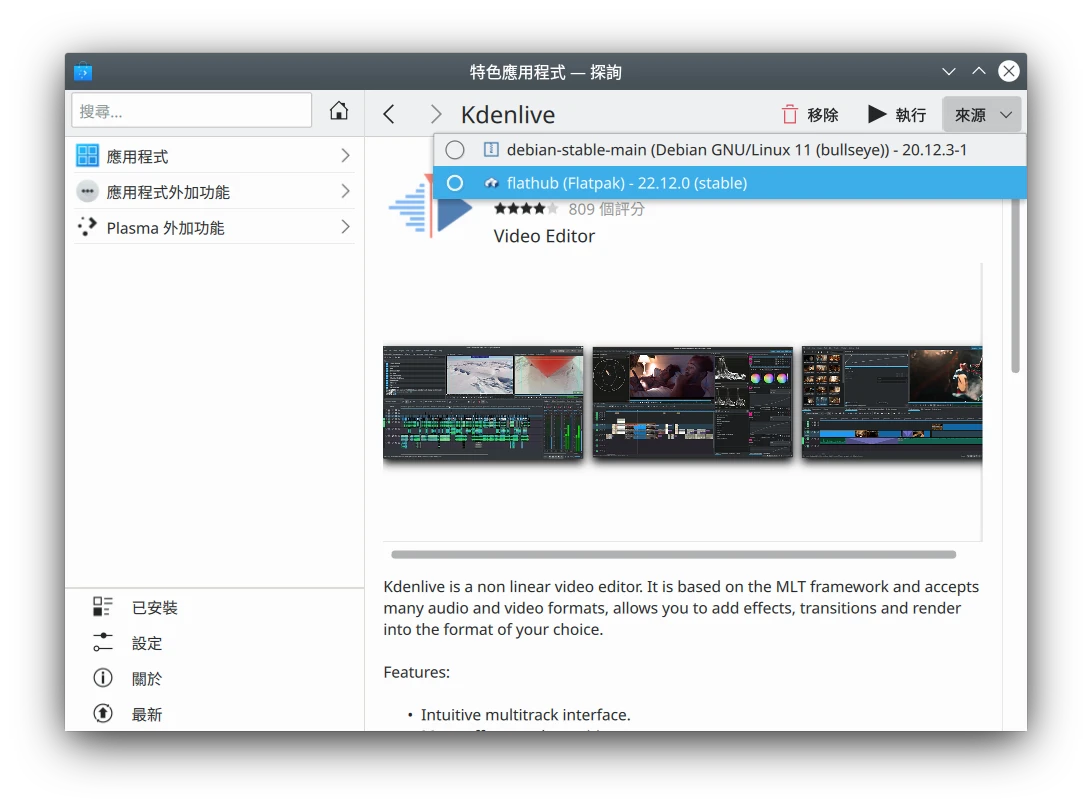Open 關於 about page

[146, 679]
